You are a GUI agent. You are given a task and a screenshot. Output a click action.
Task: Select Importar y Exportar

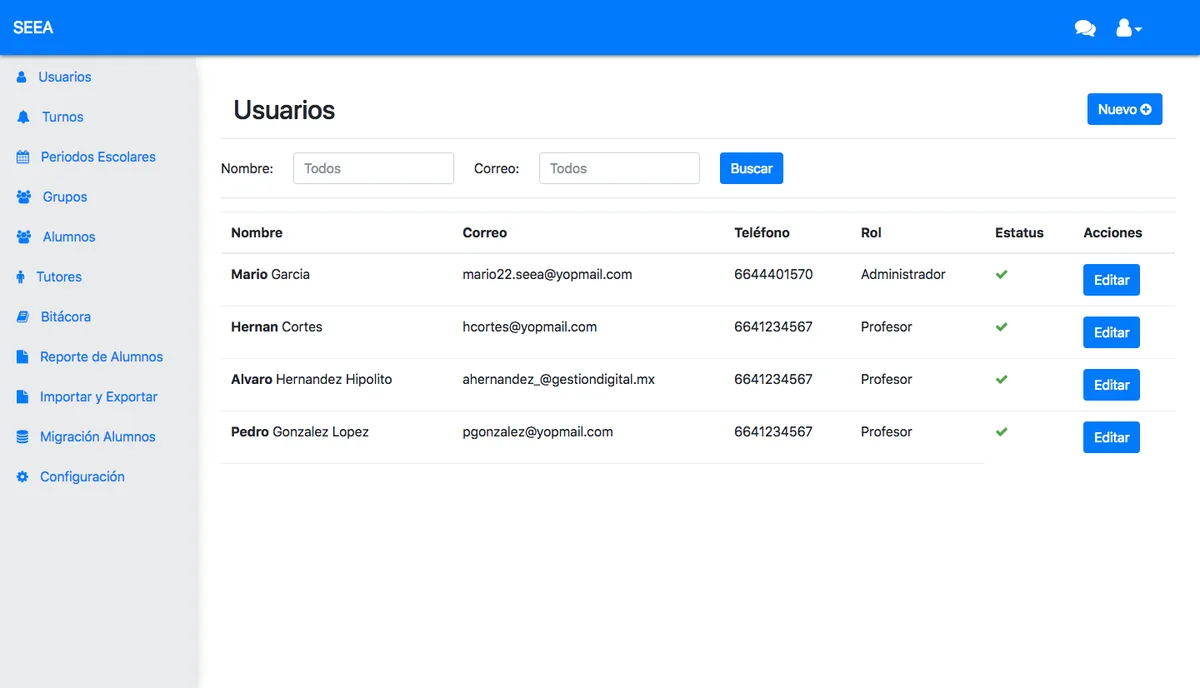99,397
